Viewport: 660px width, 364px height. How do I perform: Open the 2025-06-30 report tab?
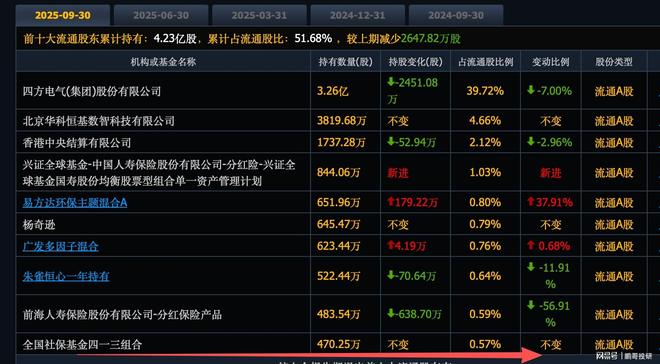click(161, 16)
